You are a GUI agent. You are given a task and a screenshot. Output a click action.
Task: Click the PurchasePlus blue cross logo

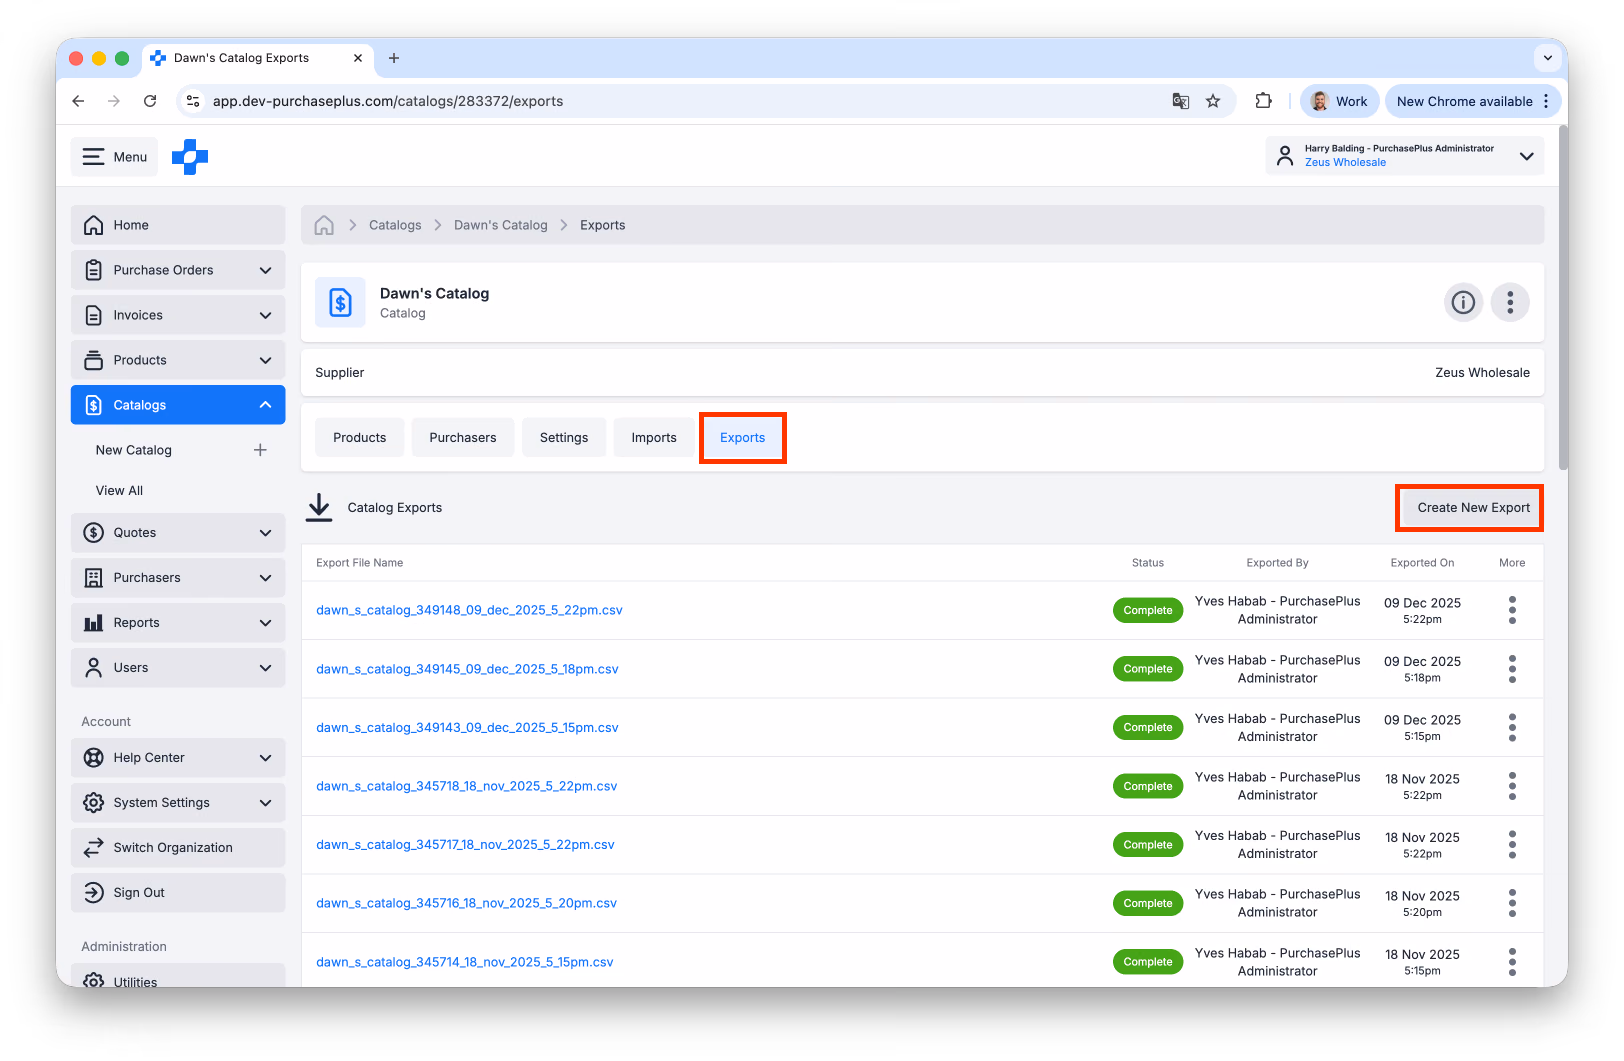click(x=190, y=157)
